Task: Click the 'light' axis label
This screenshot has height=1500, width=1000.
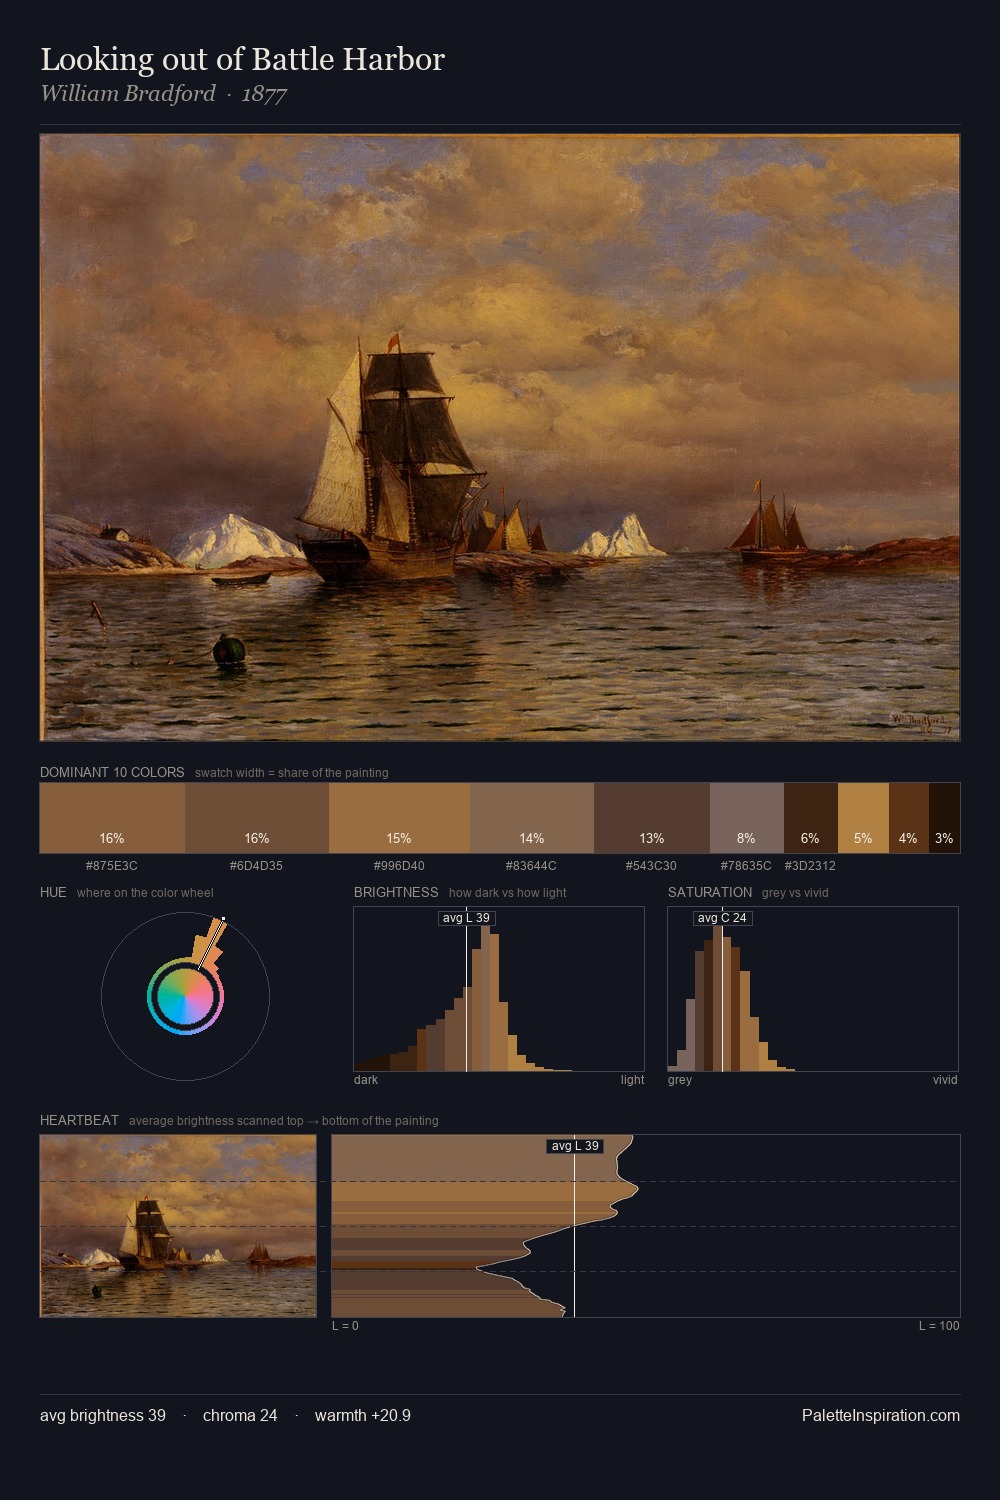Action: 632,1080
